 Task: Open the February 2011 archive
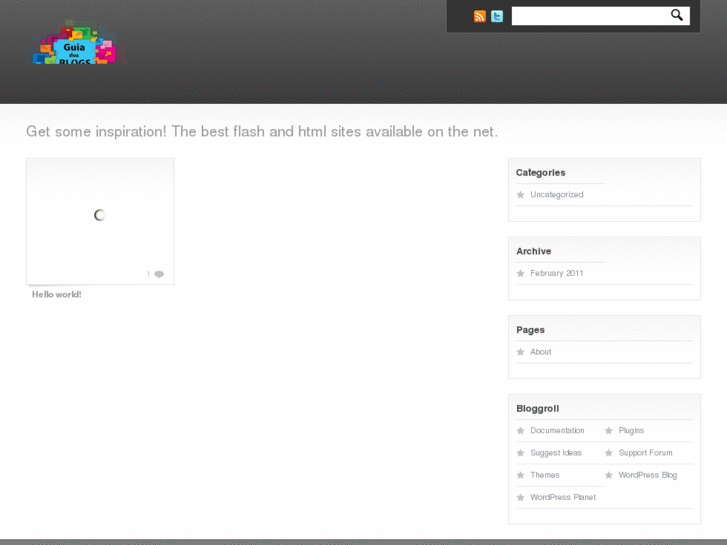tap(557, 273)
